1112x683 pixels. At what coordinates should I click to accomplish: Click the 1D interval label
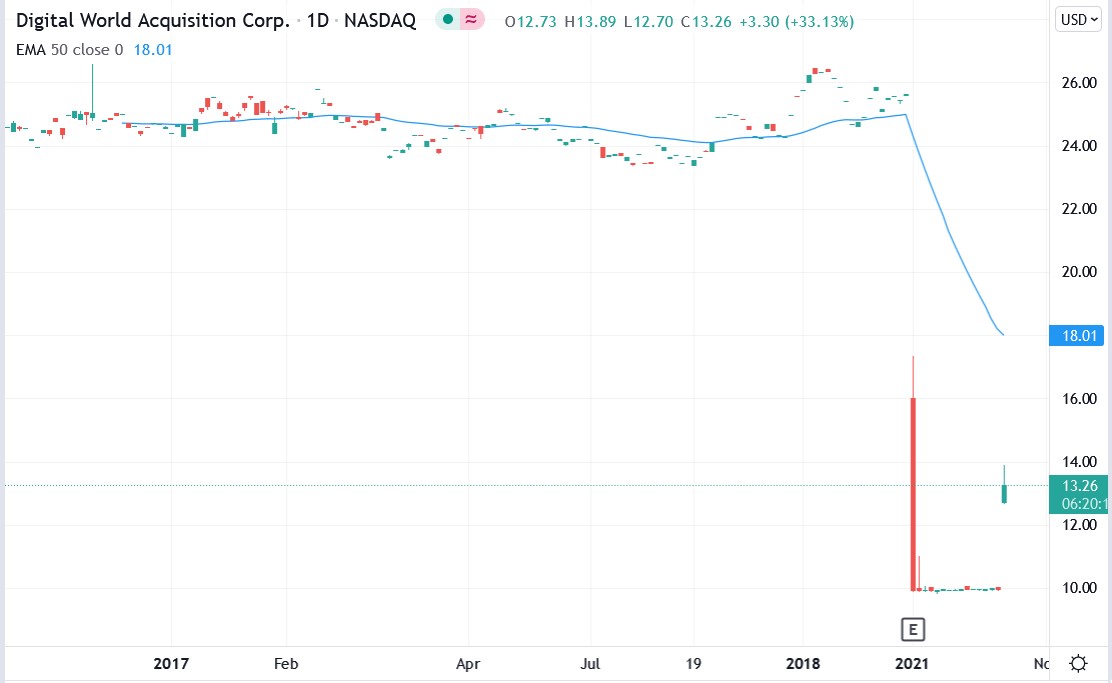click(x=318, y=21)
